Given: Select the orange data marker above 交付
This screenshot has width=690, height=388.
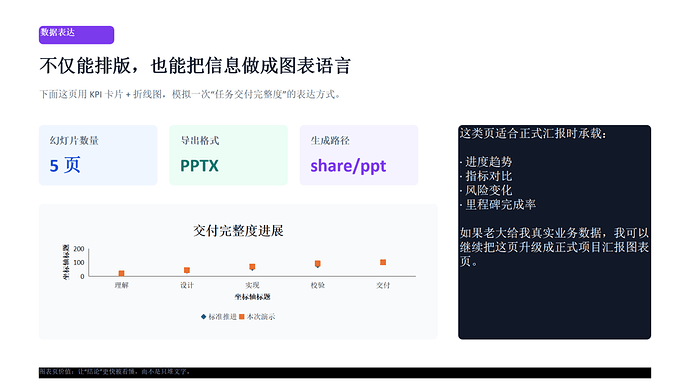Looking at the screenshot, I should pos(383,262).
